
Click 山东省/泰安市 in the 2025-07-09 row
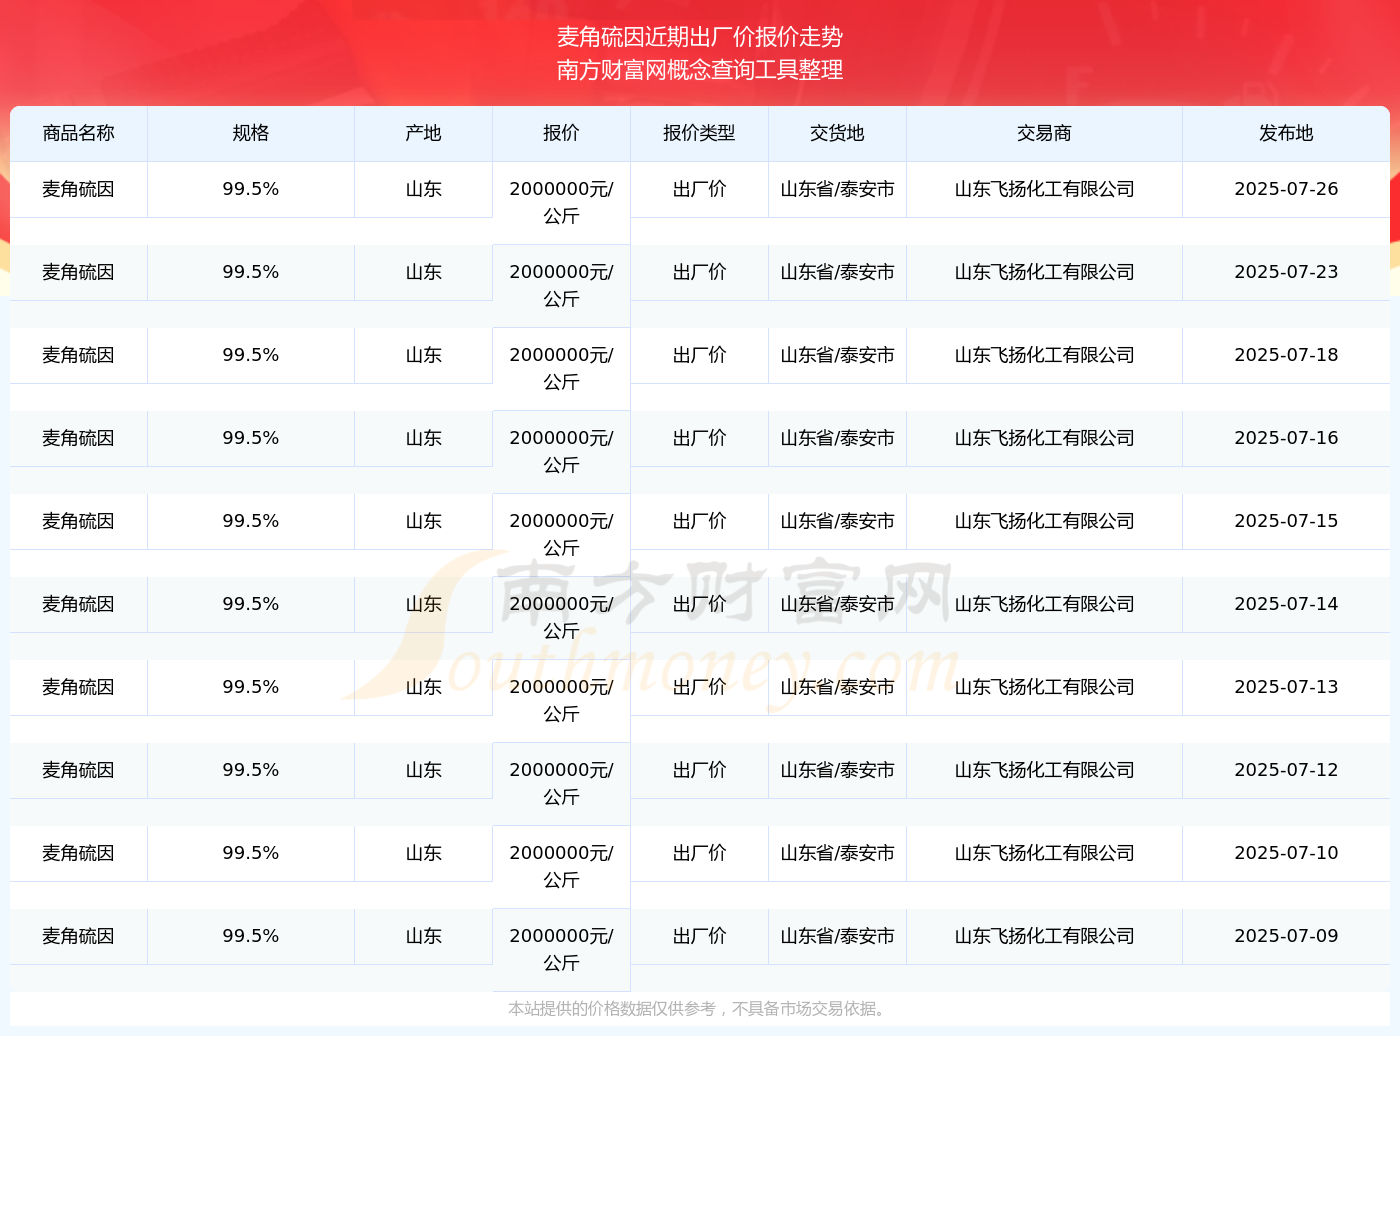tap(837, 936)
